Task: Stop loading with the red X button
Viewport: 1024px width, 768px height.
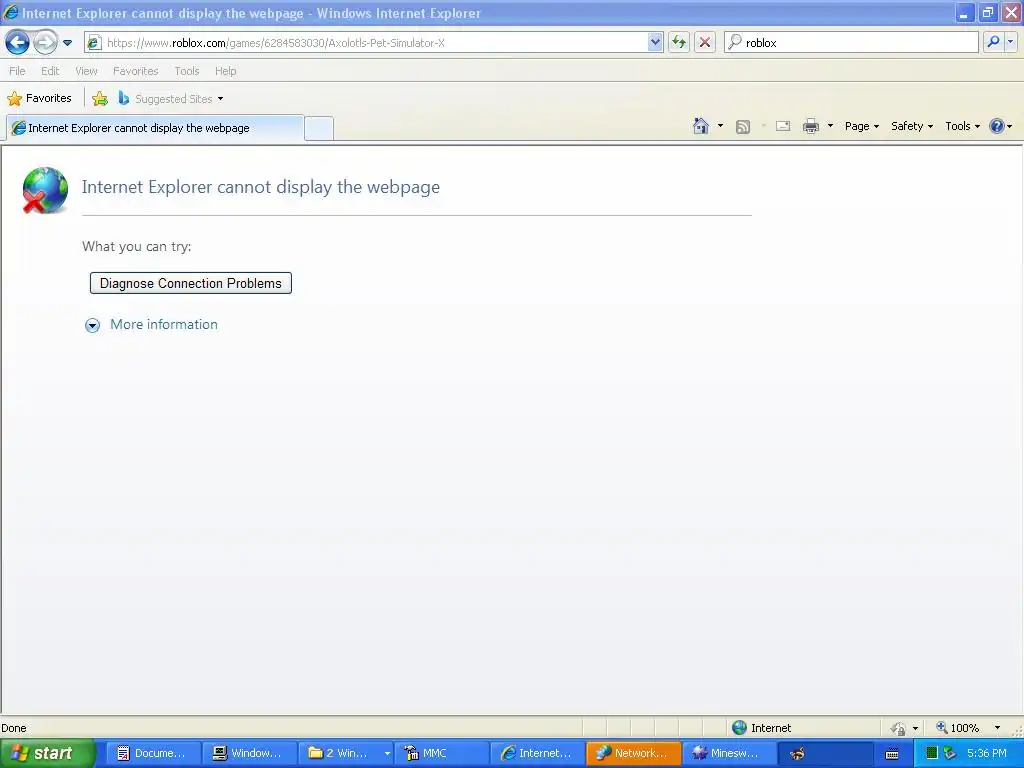Action: click(x=705, y=43)
